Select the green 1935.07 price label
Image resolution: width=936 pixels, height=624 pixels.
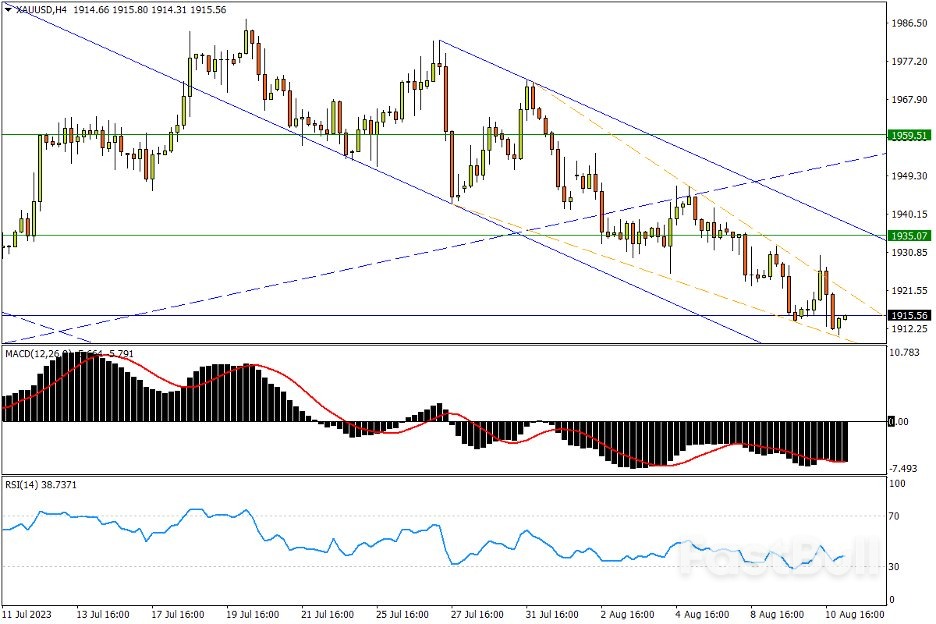(909, 236)
